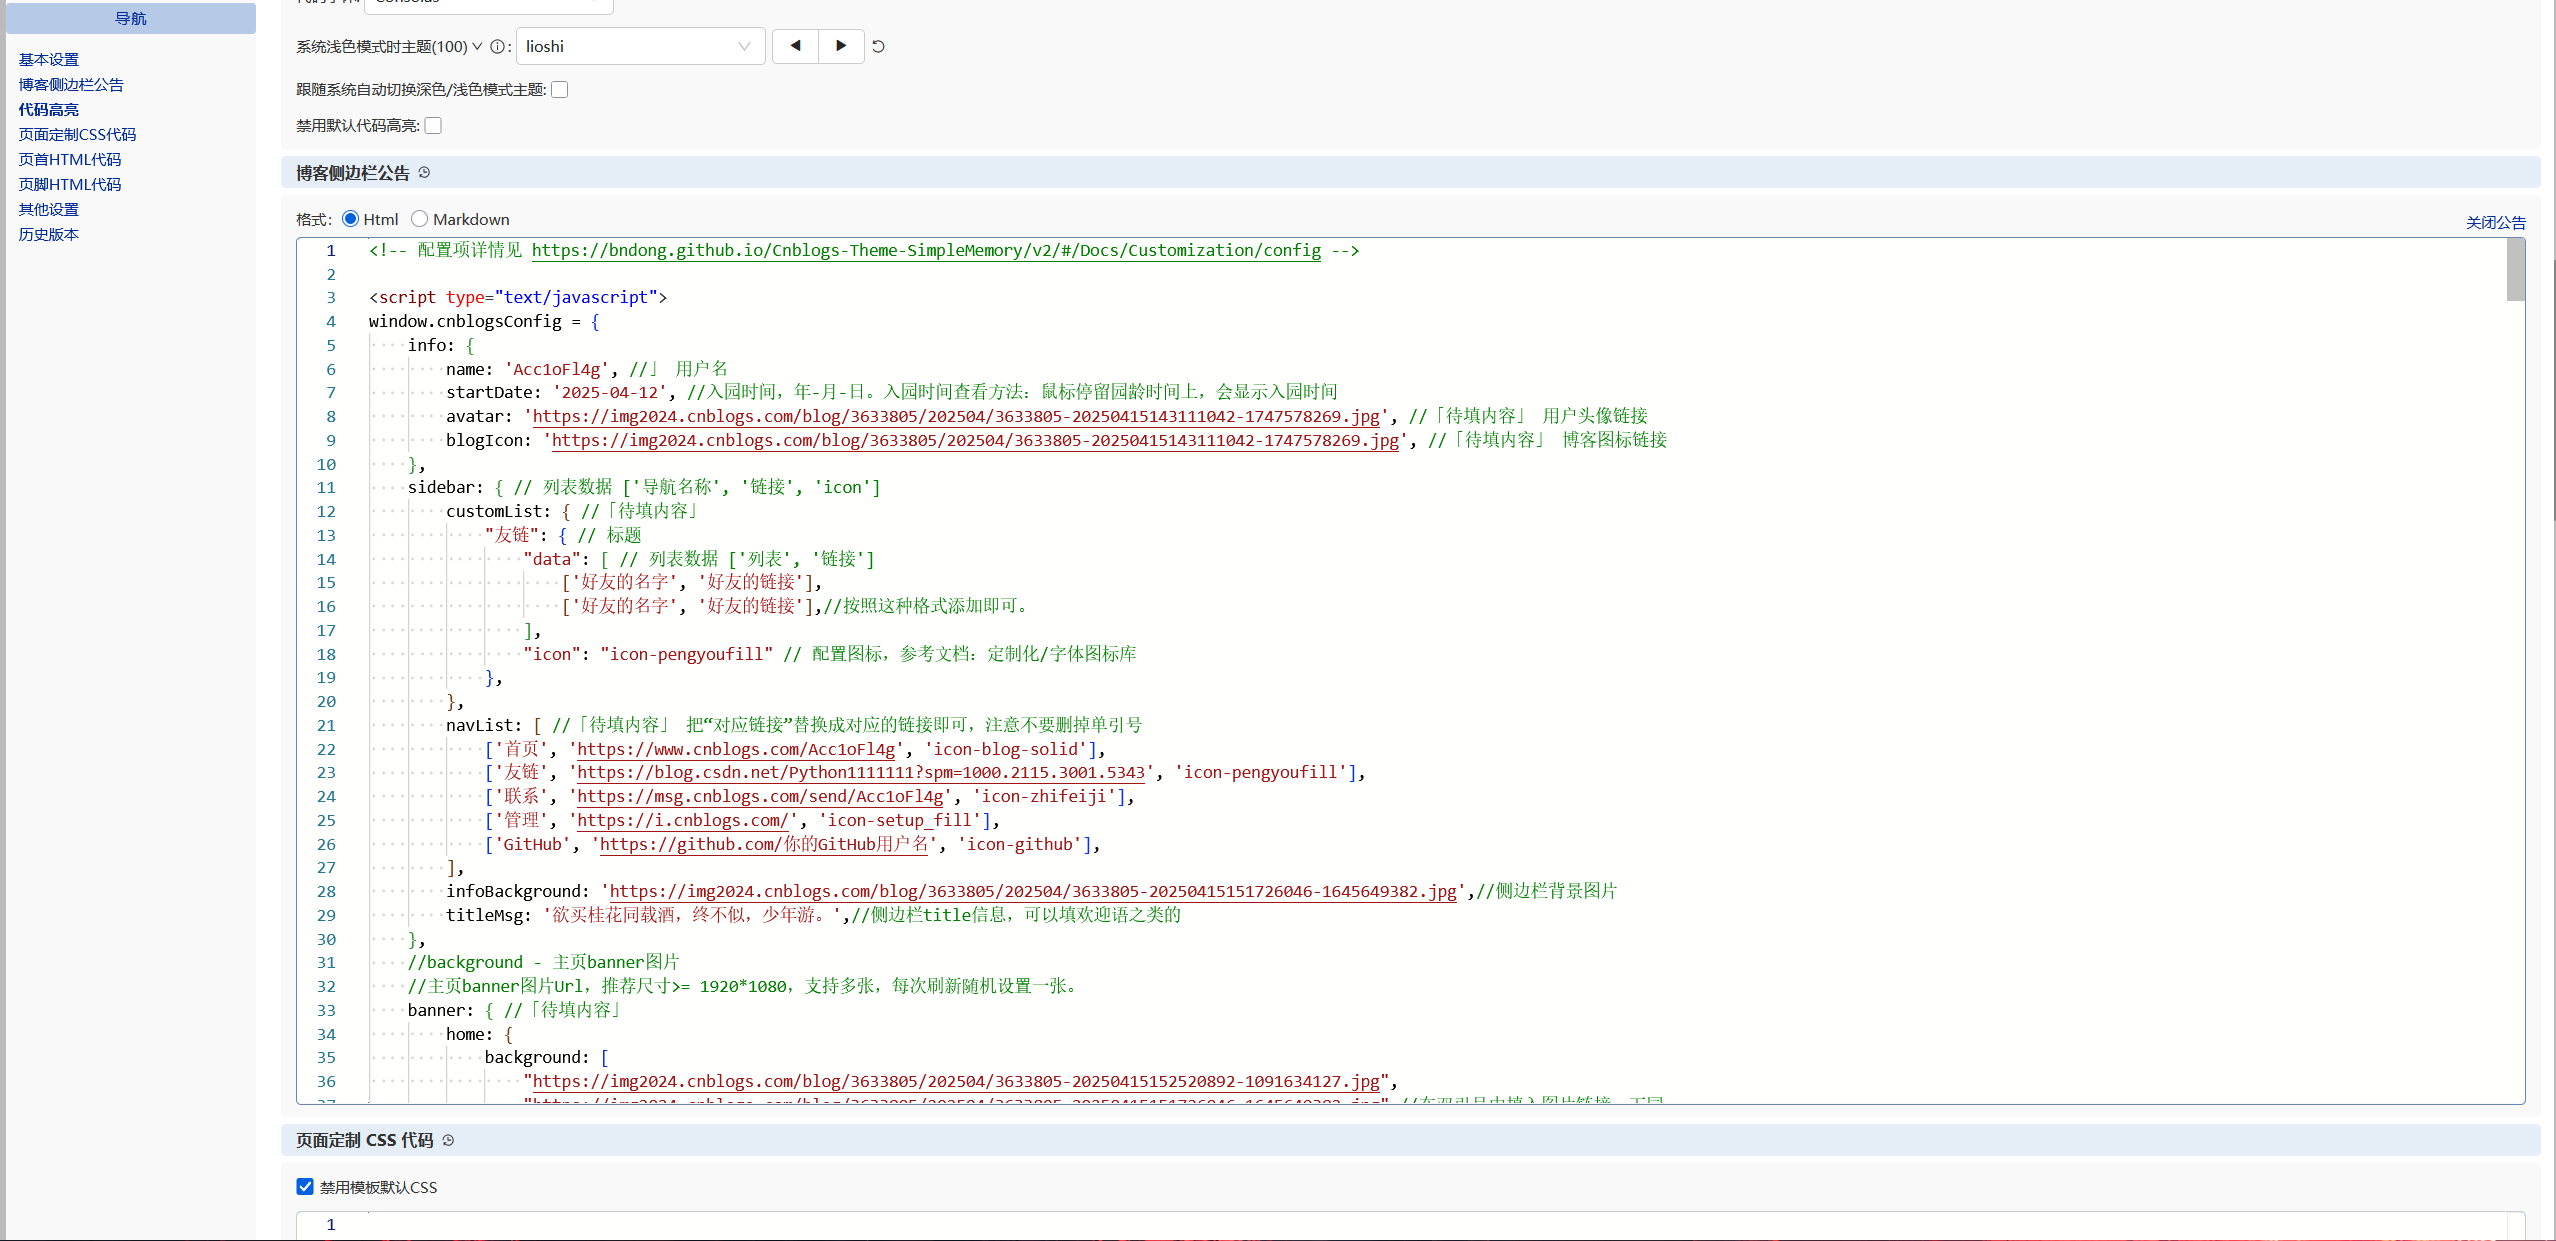This screenshot has width=2556, height=1241.
Task: Enable 禁用默认代码高亮 checkbox
Action: 433,126
